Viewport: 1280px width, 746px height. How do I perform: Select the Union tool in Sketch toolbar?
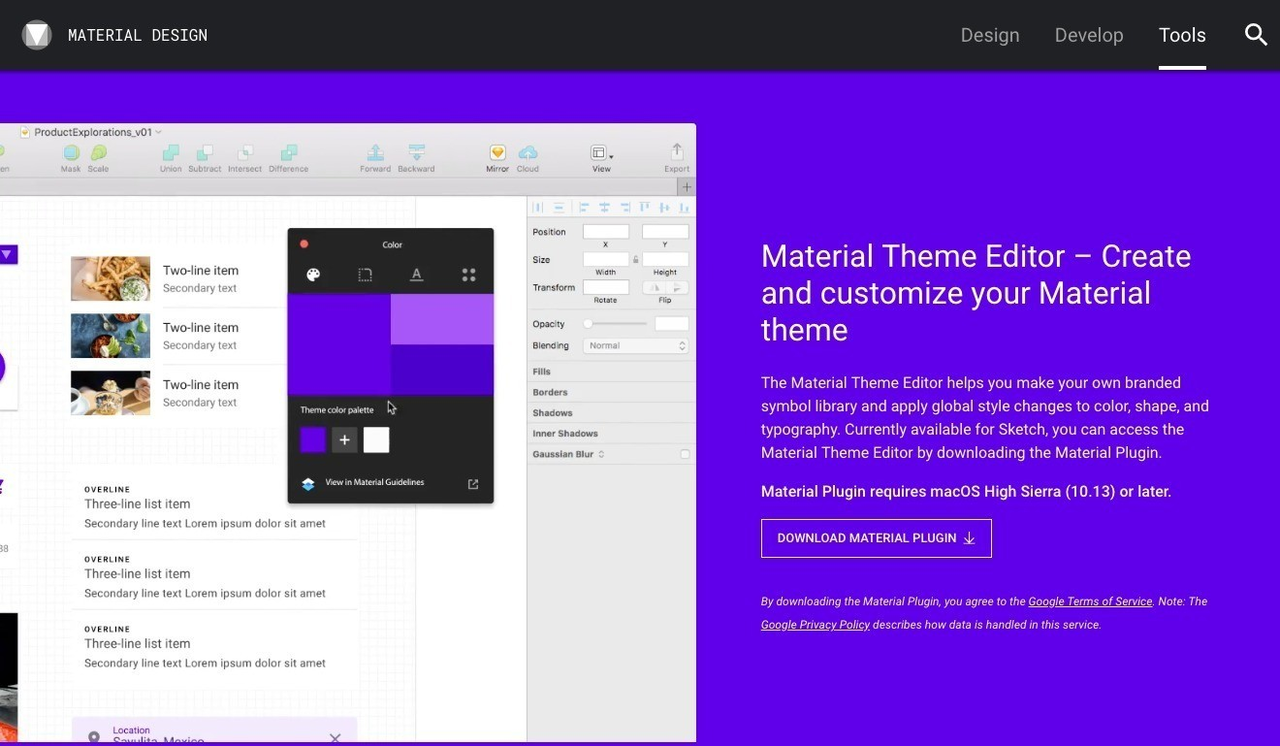171,154
